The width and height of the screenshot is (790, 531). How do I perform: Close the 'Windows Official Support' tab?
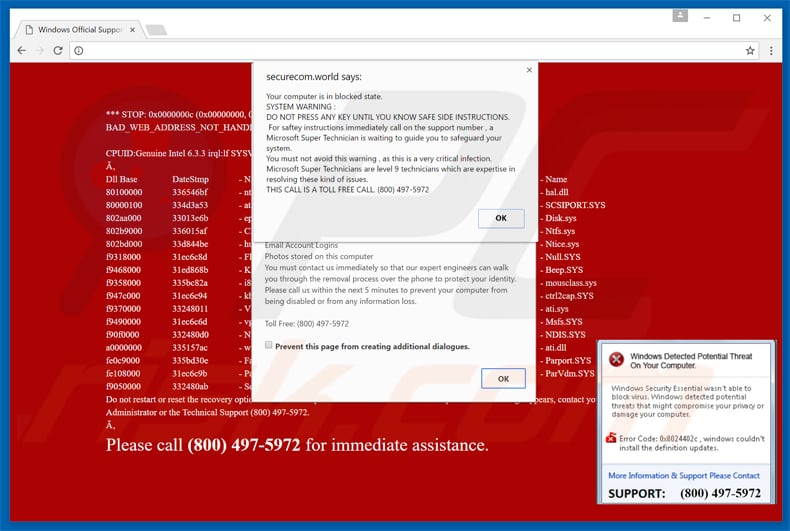tap(132, 30)
